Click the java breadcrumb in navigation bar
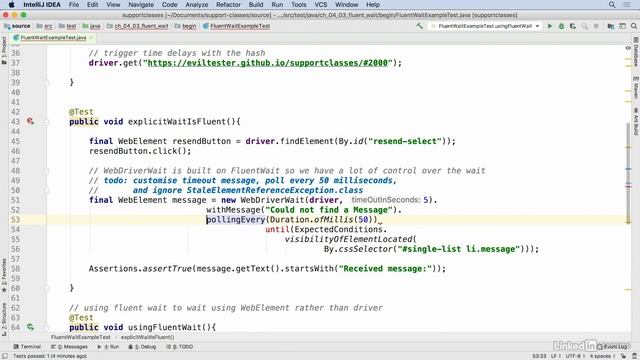Screen dimensions: 640x360 (91, 26)
